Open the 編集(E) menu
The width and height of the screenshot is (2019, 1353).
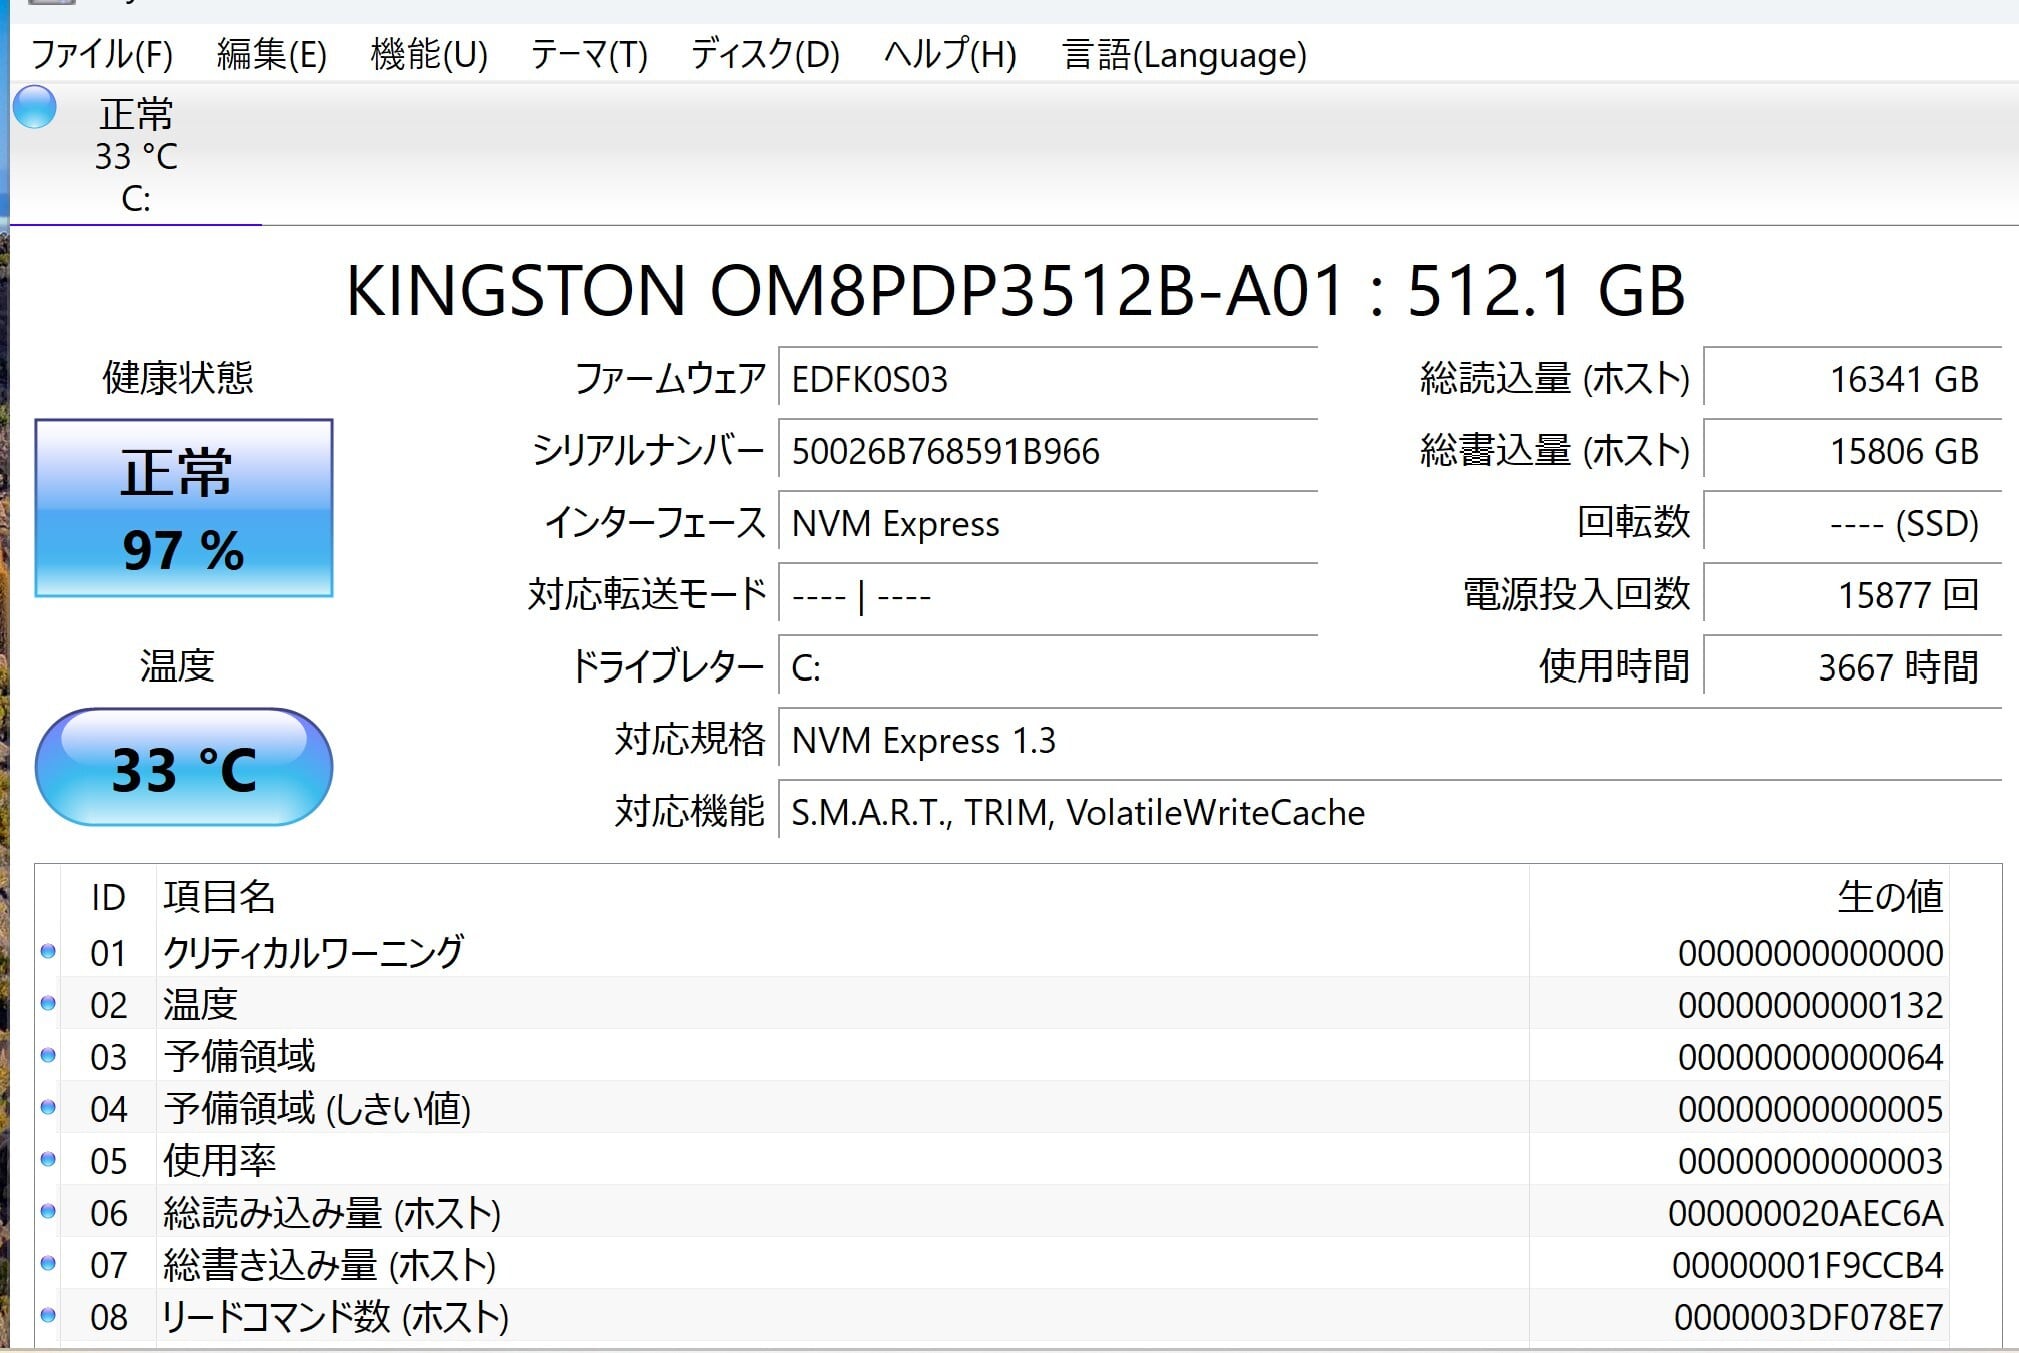coord(271,54)
